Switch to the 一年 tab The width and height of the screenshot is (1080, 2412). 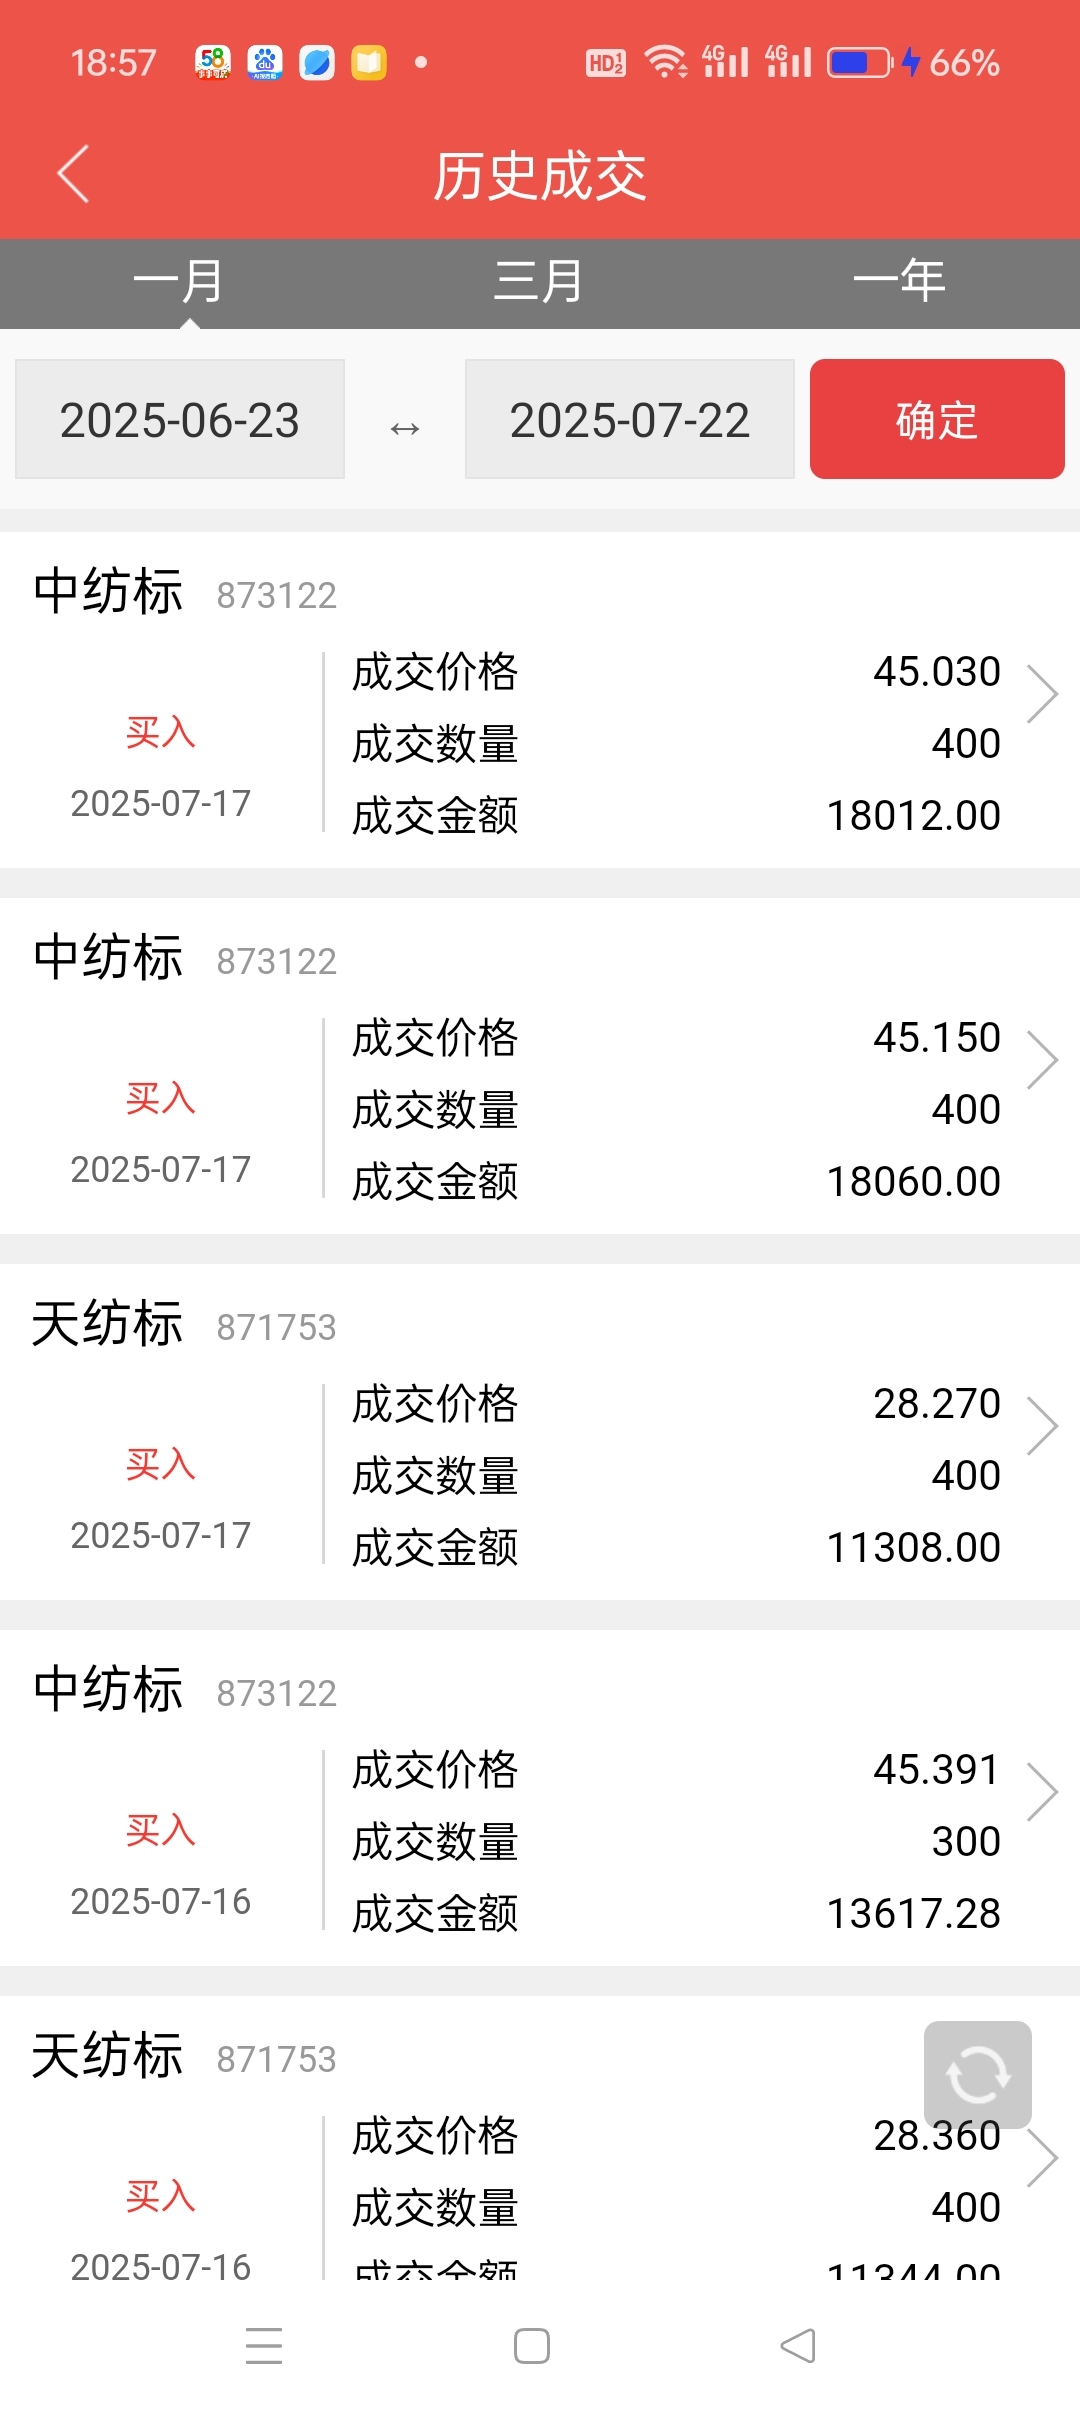coord(900,282)
